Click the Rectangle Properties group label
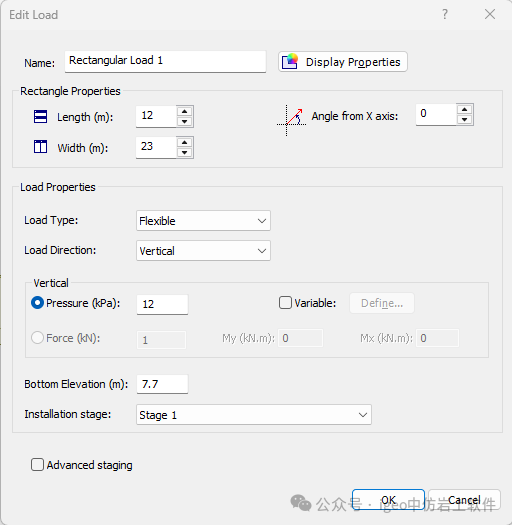Screen dimensions: 512x525 (70, 91)
